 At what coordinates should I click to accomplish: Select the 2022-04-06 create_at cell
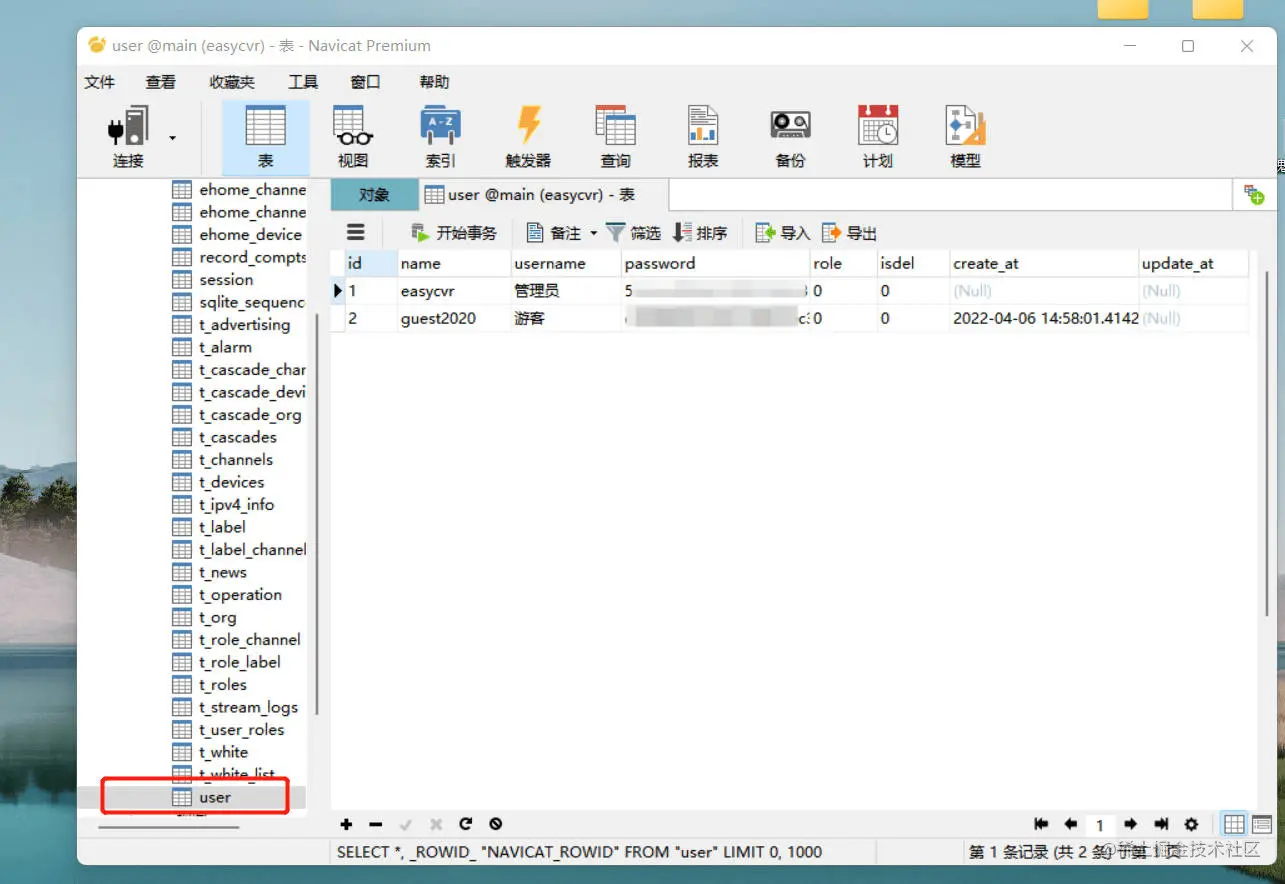click(1043, 318)
